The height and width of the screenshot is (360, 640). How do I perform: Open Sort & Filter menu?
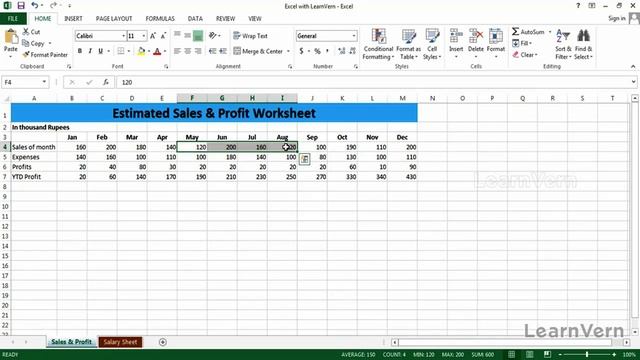(x=563, y=44)
